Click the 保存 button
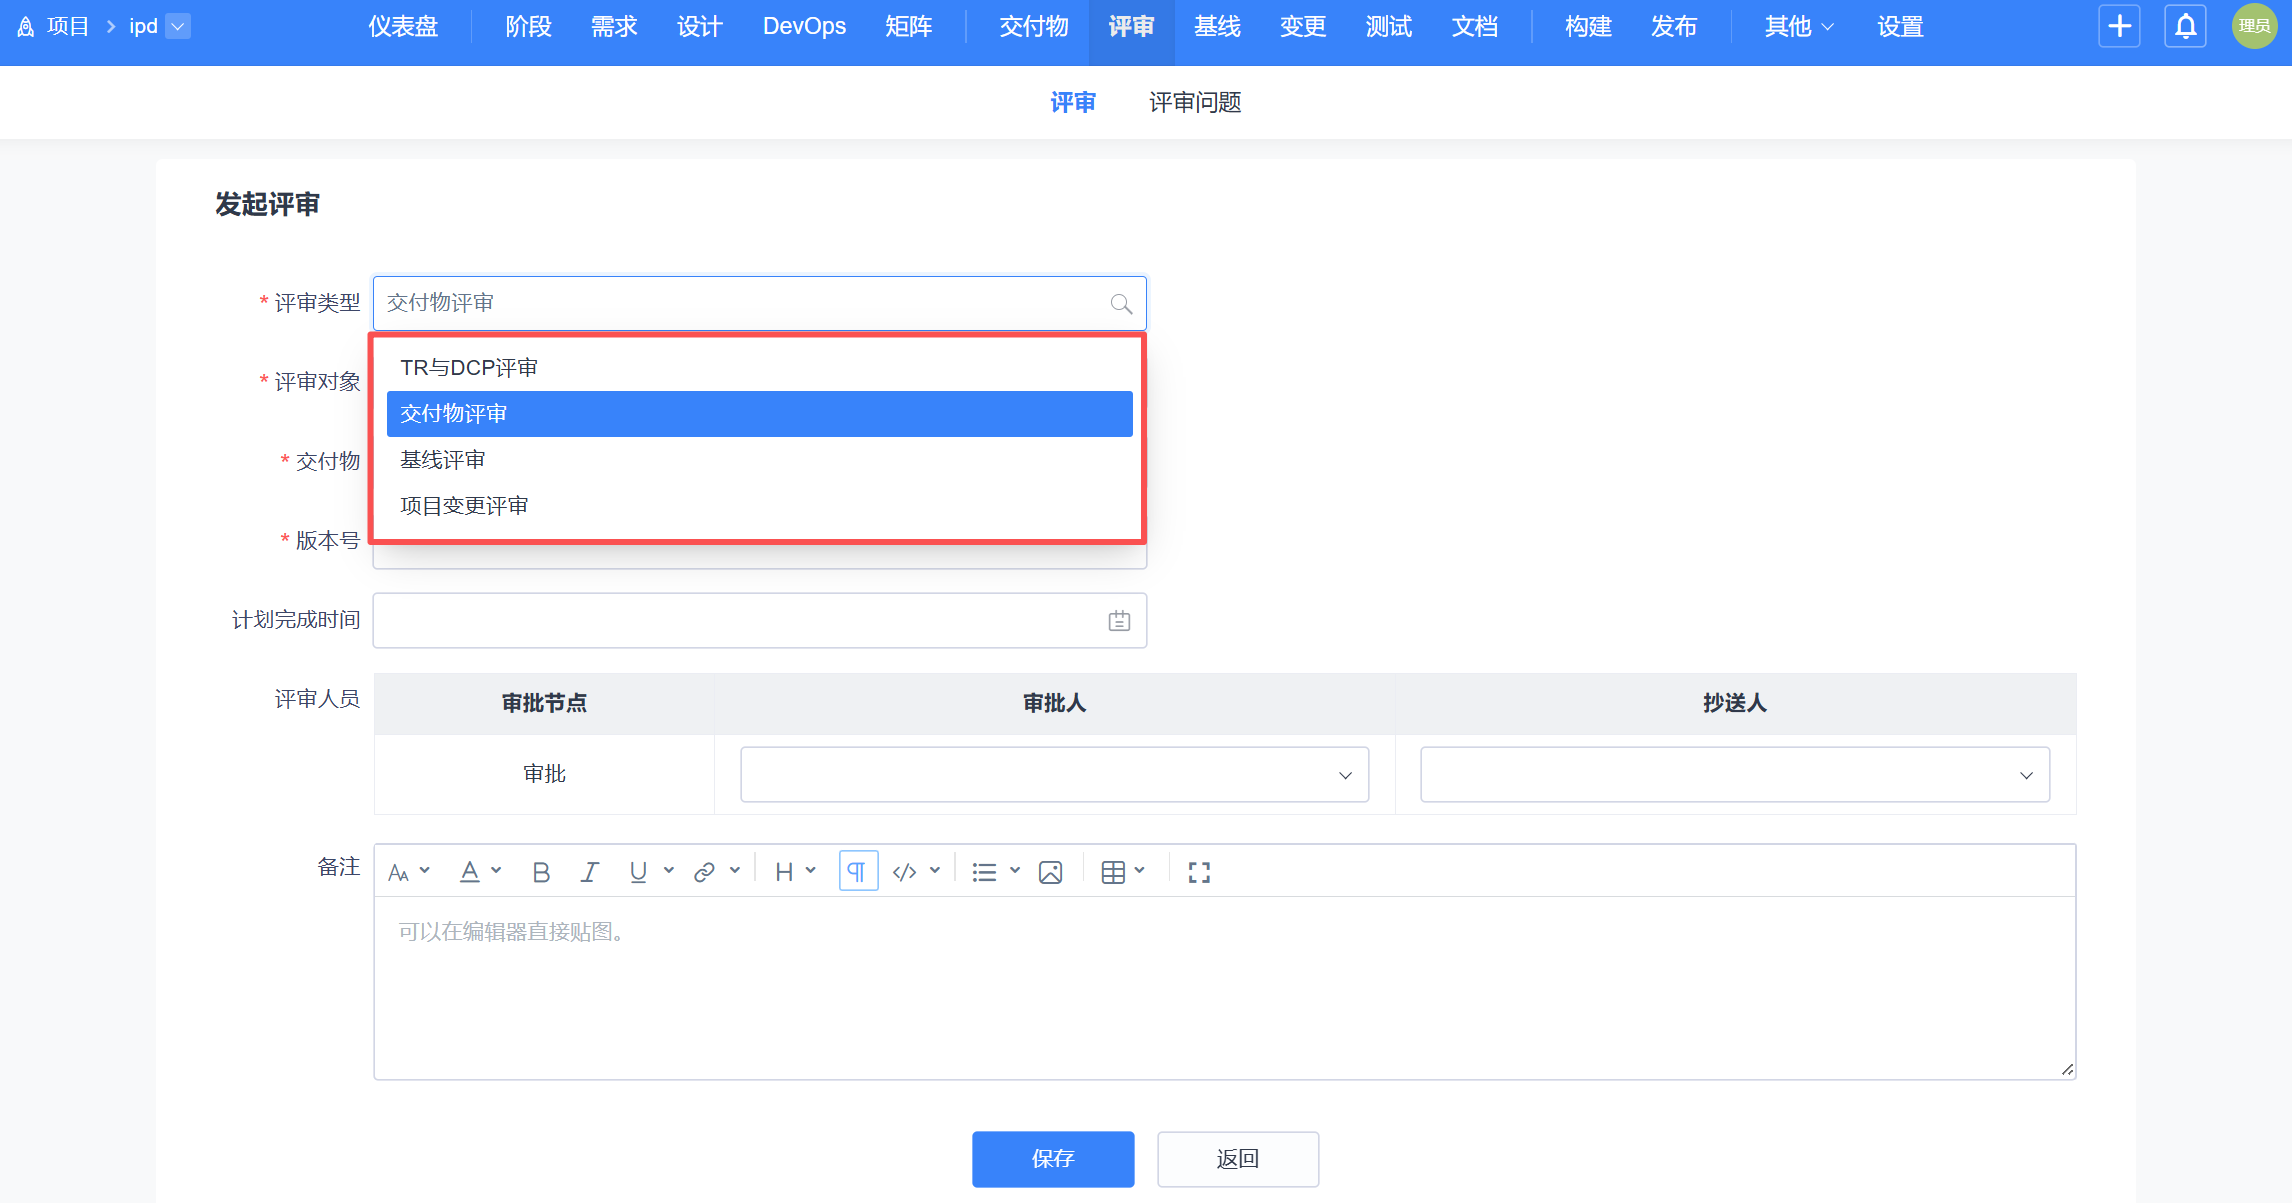 (1052, 1159)
